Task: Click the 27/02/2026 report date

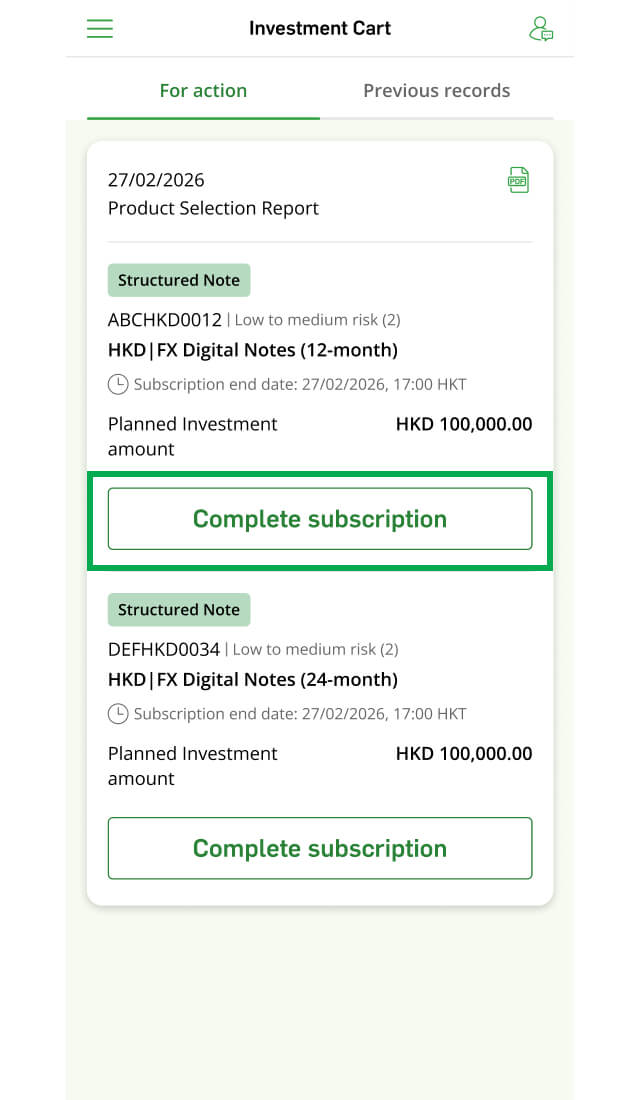Action: pos(156,180)
